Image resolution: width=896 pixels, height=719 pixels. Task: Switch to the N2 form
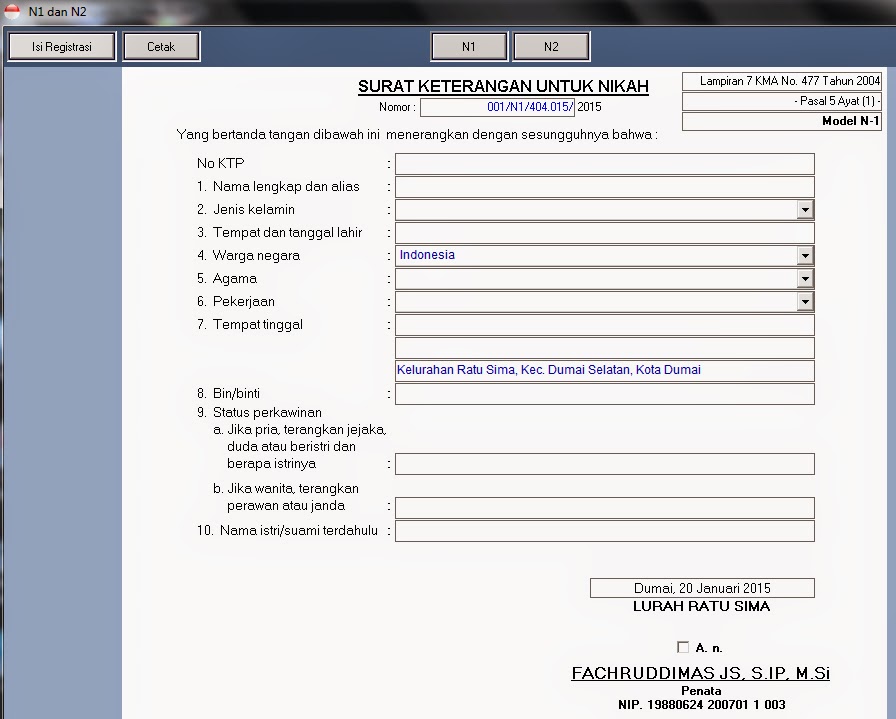click(551, 46)
